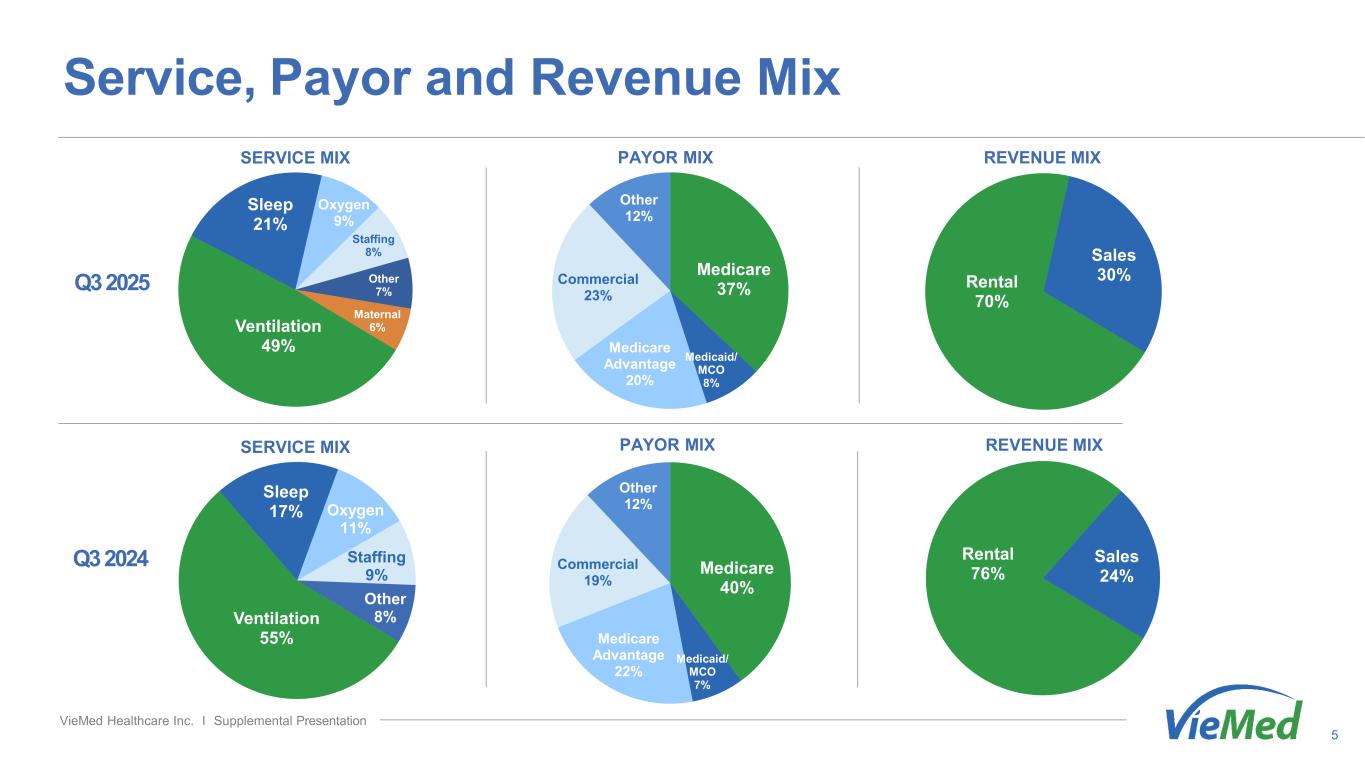Select the Sales 30% slice

coord(1110,265)
